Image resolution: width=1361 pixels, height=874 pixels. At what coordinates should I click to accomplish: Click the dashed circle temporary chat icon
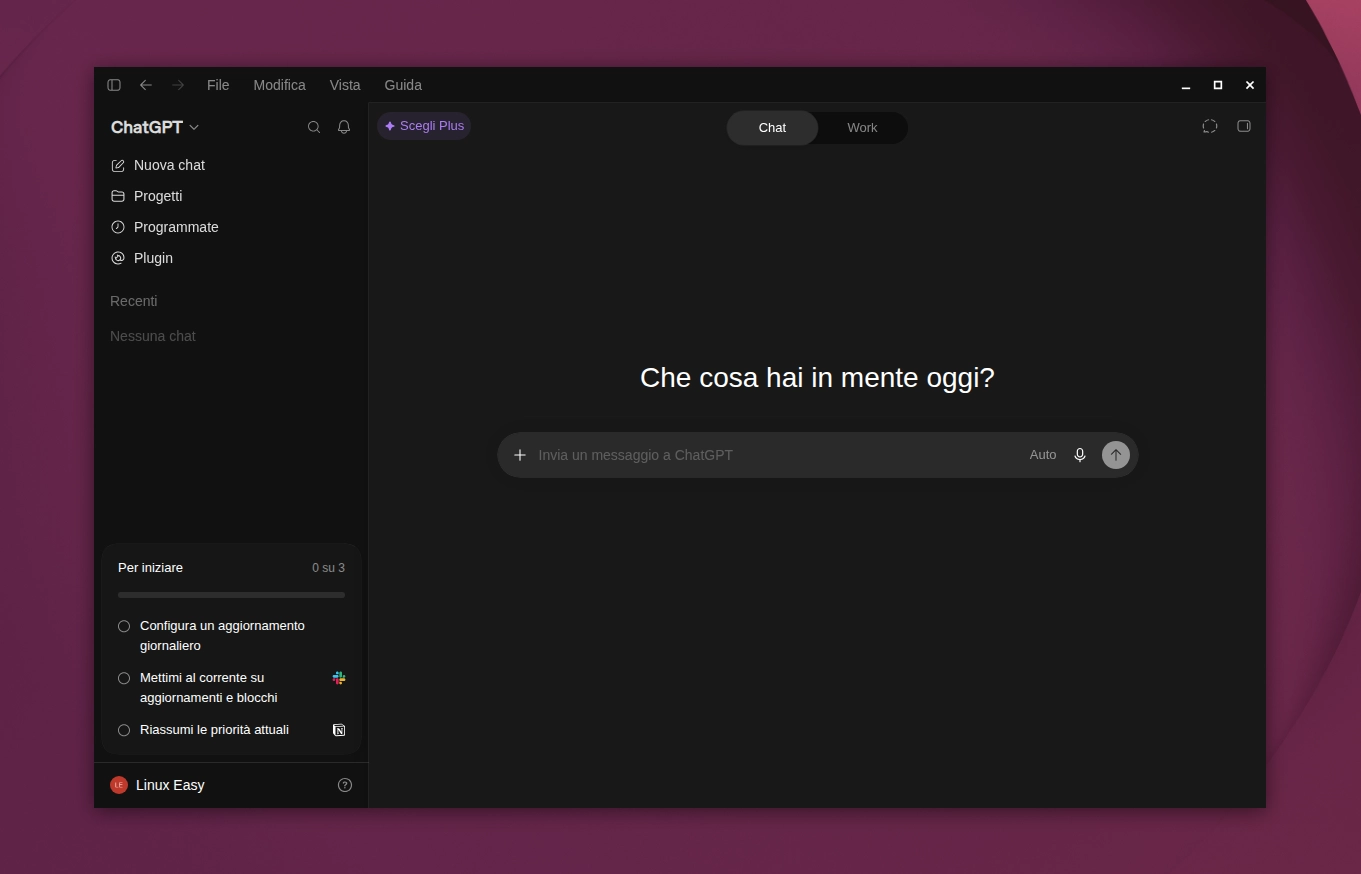(1210, 126)
